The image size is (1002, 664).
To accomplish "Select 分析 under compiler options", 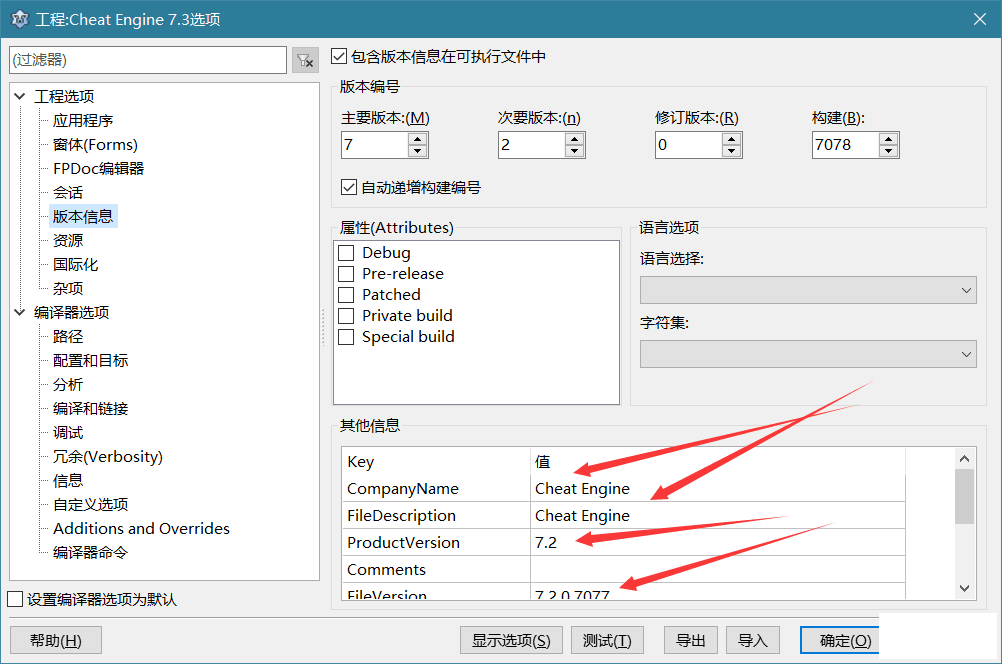I will [x=68, y=385].
